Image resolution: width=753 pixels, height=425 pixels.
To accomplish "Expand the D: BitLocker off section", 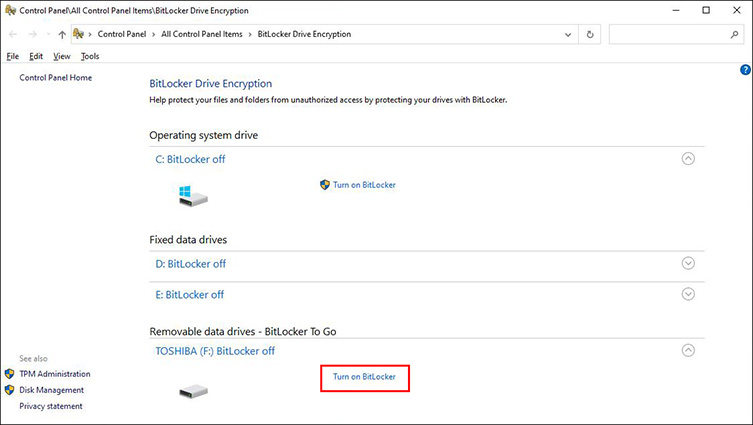I will [x=688, y=263].
